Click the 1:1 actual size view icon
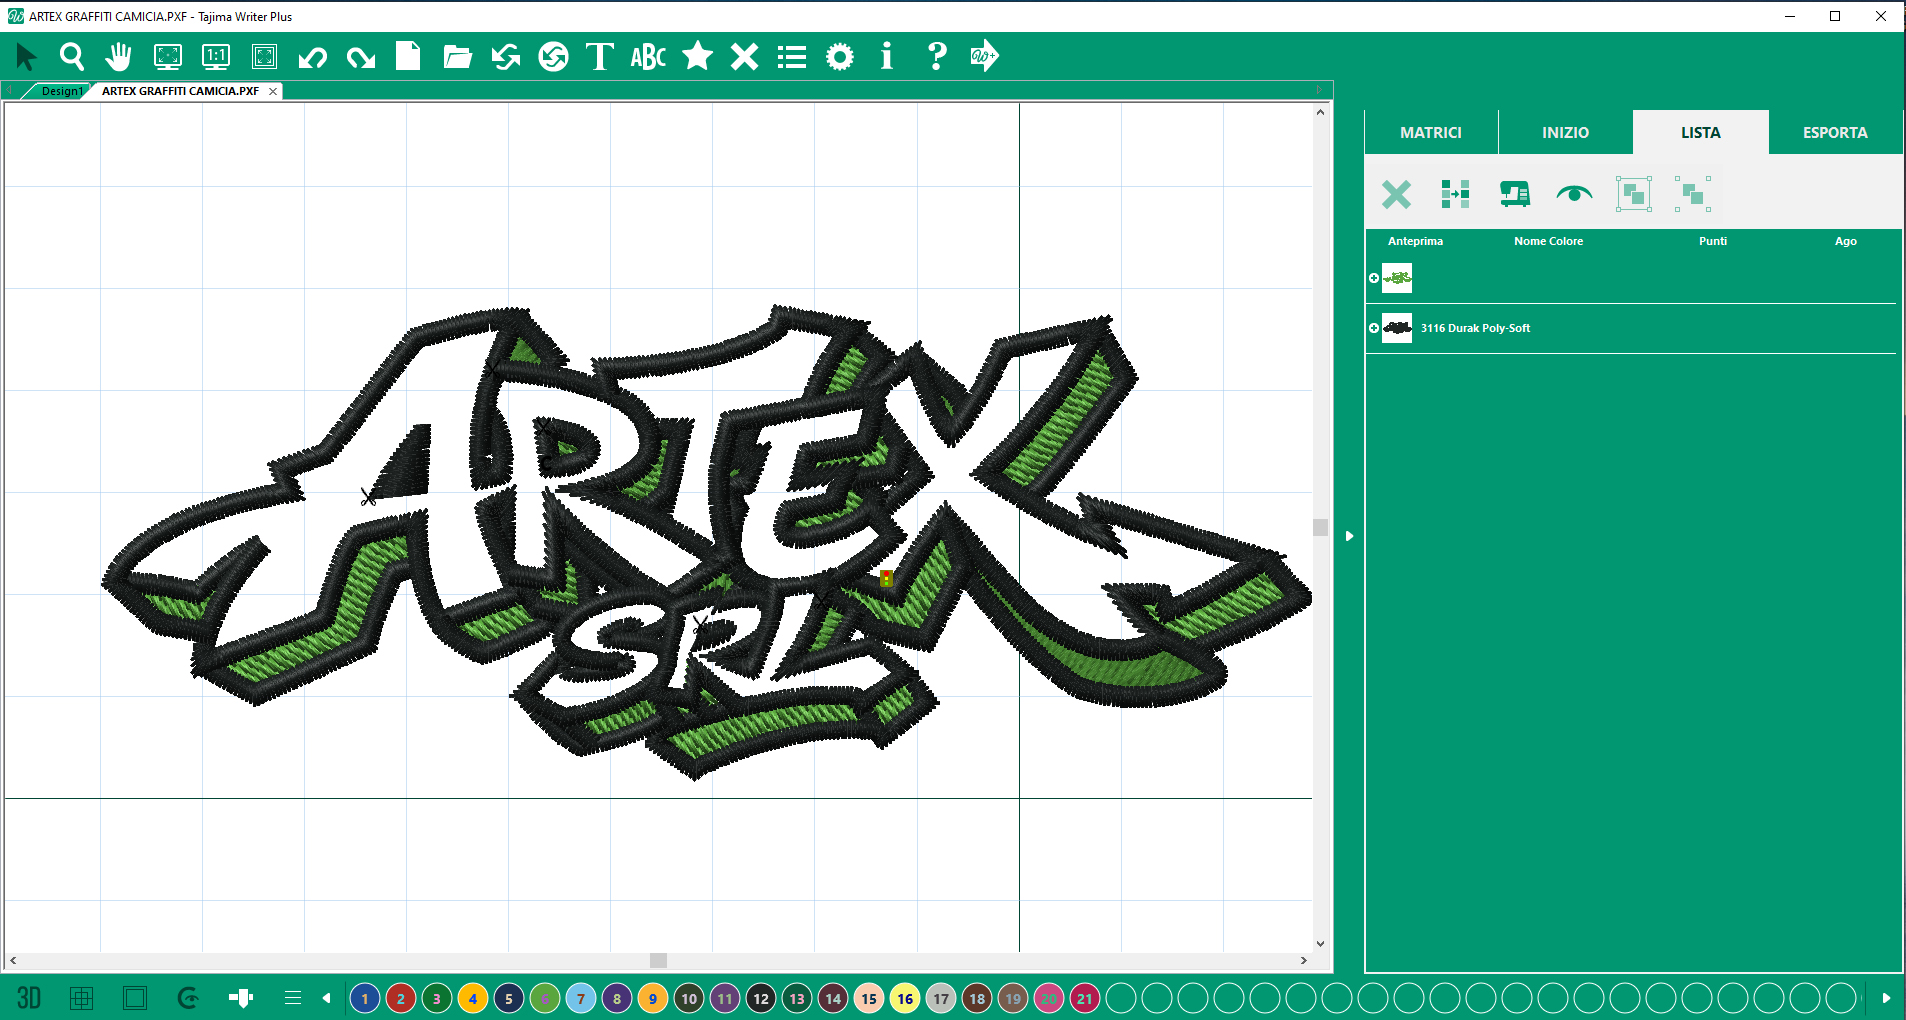The height and width of the screenshot is (1020, 1906). (x=216, y=57)
